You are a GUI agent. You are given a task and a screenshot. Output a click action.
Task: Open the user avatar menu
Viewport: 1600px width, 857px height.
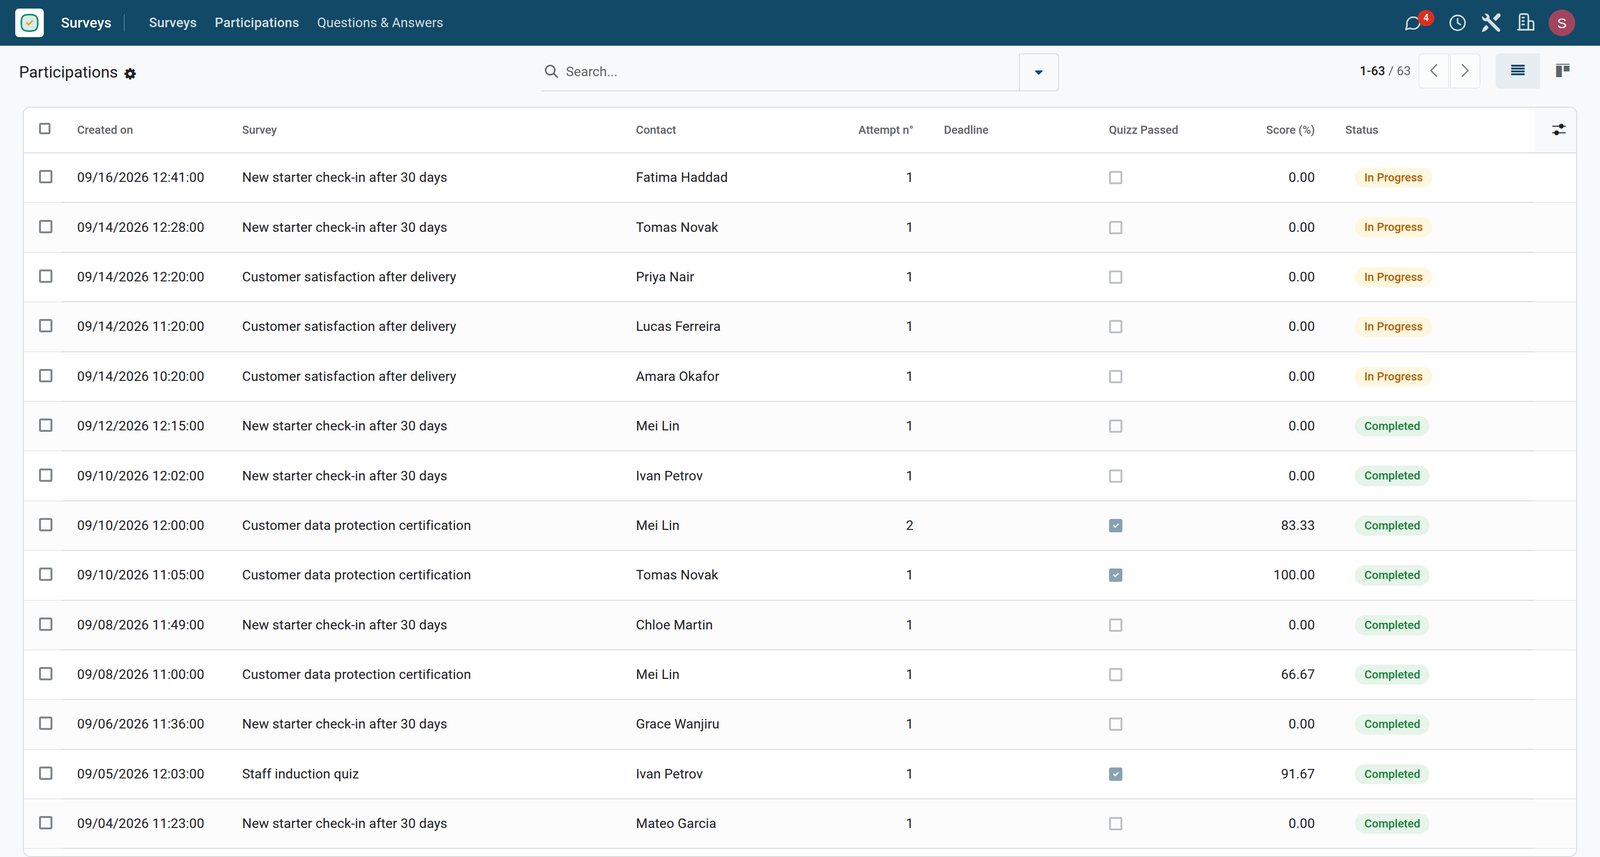coord(1562,23)
